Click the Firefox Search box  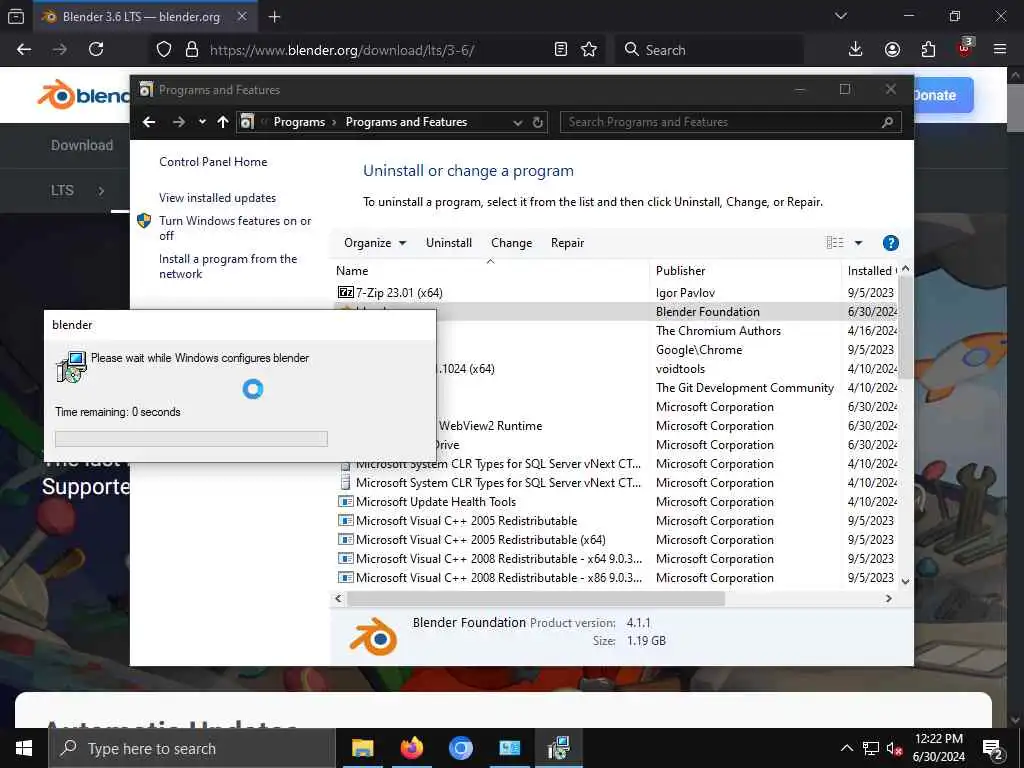pyautogui.click(x=709, y=50)
